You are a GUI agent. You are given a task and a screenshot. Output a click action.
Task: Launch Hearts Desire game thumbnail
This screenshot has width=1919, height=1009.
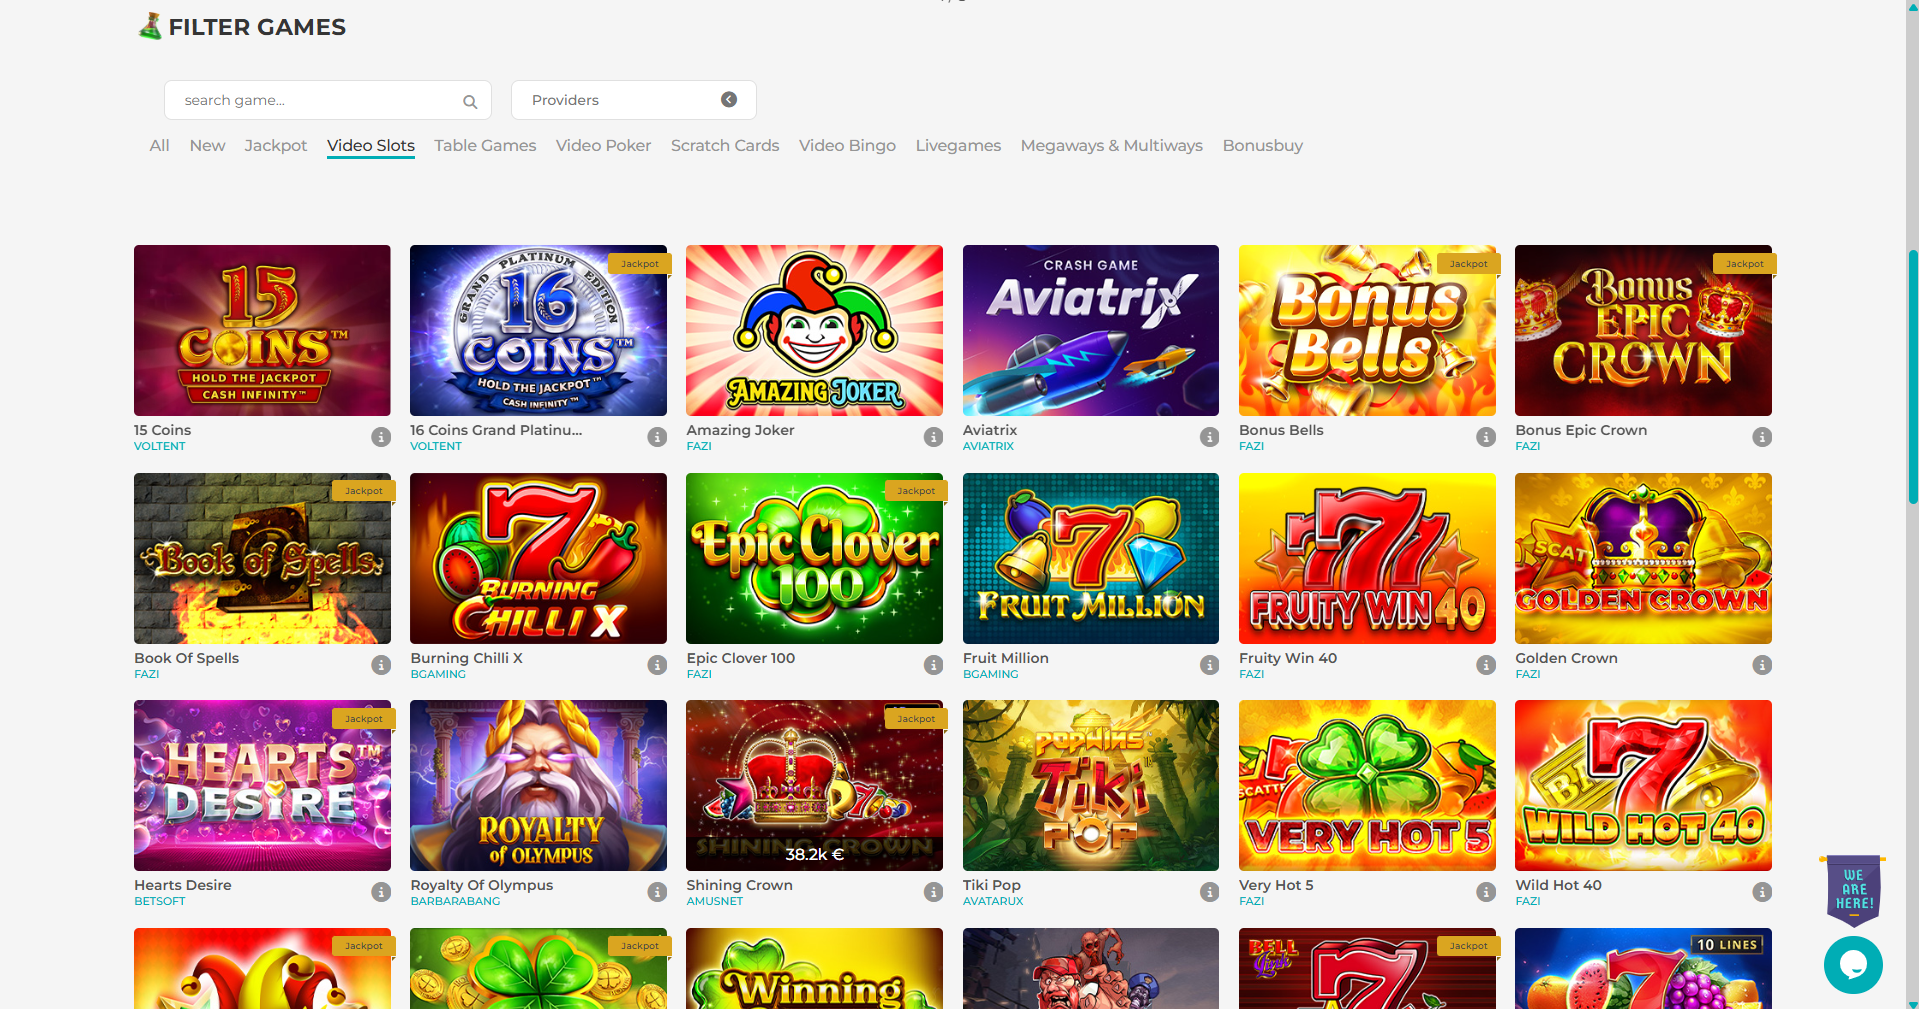[x=262, y=785]
